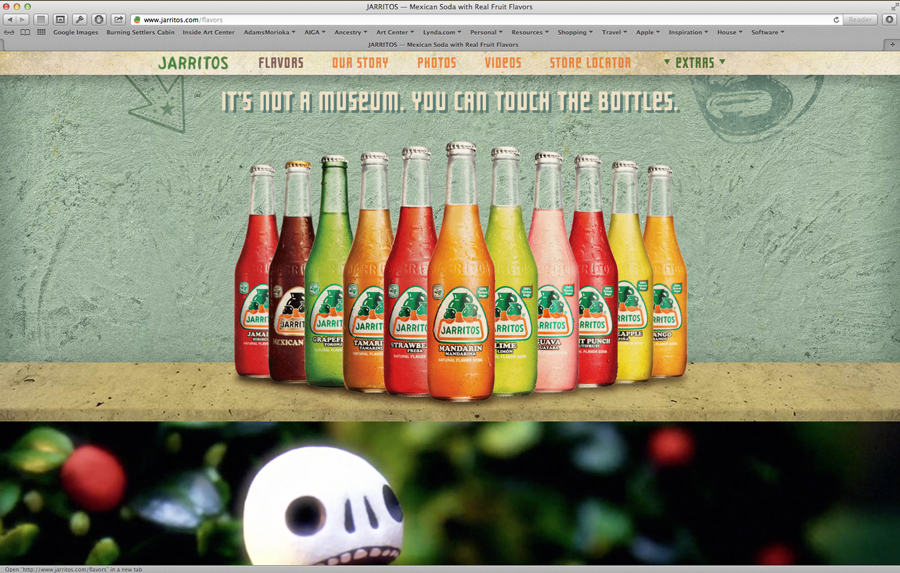Reload the page with the refresh icon
The height and width of the screenshot is (573, 900).
point(836,20)
